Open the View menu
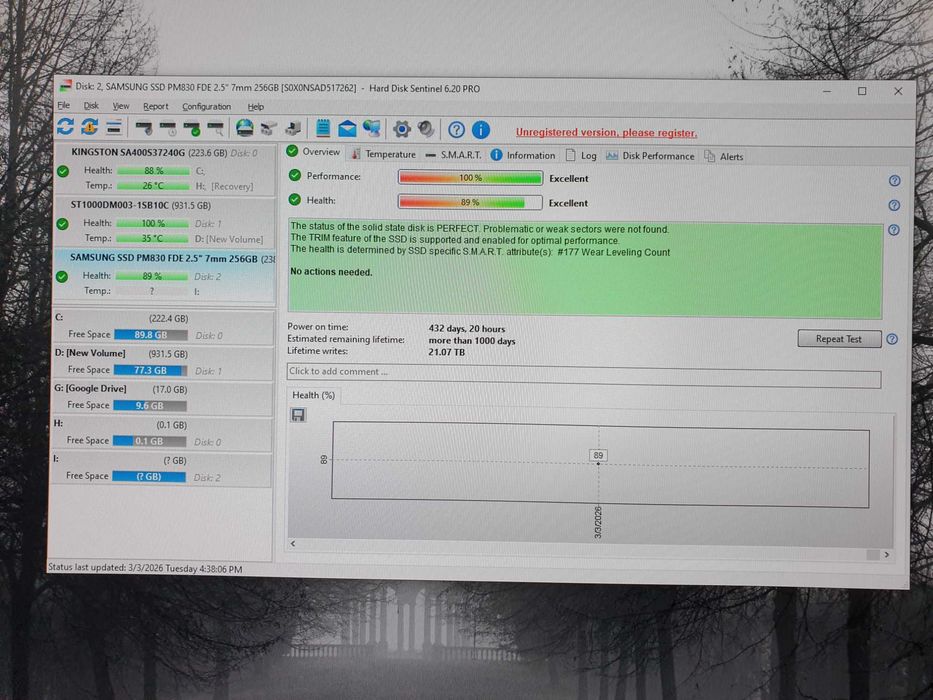Viewport: 933px width, 700px height. pos(121,106)
